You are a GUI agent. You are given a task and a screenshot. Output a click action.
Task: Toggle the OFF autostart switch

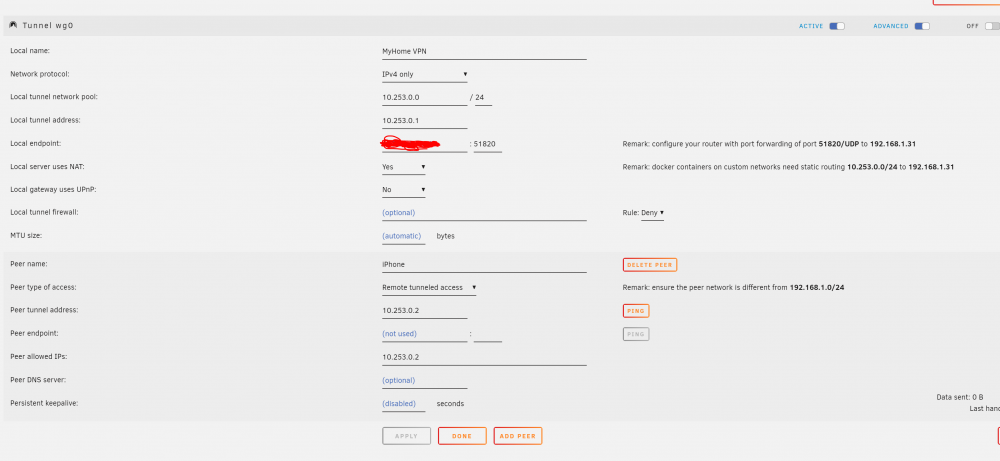pyautogui.click(x=992, y=26)
